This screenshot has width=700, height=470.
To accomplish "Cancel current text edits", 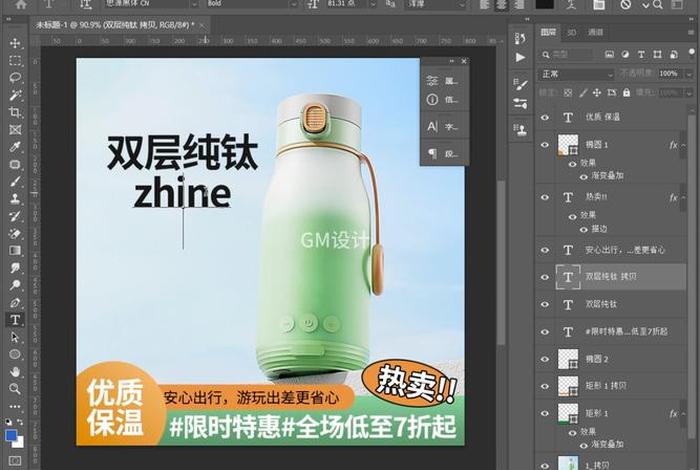I will tap(626, 4).
